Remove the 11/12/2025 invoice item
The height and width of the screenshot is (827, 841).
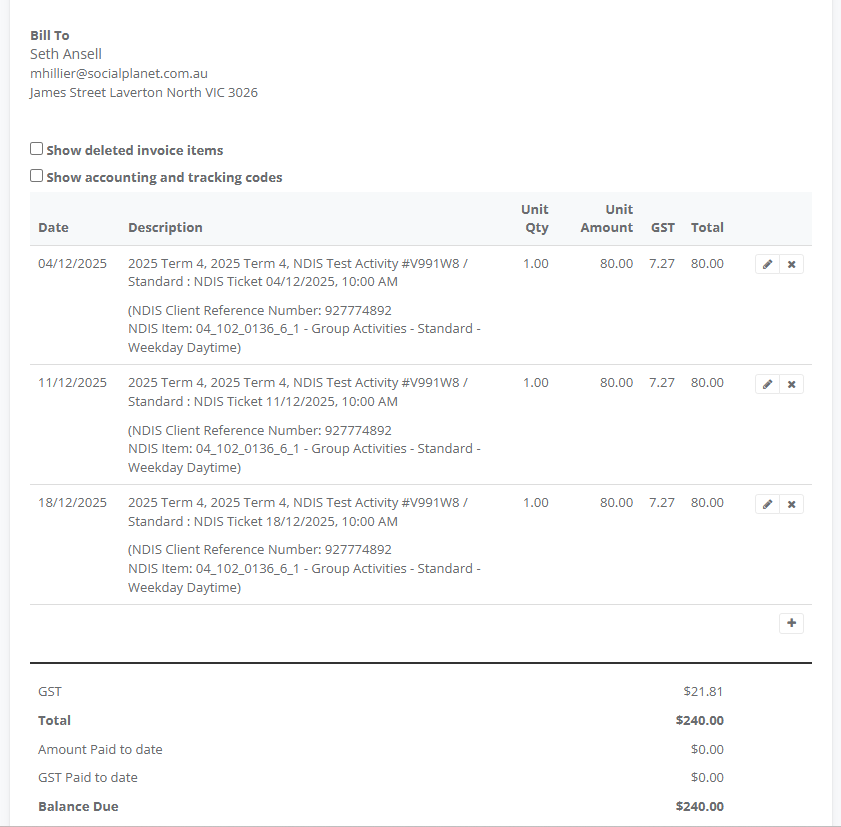791,384
